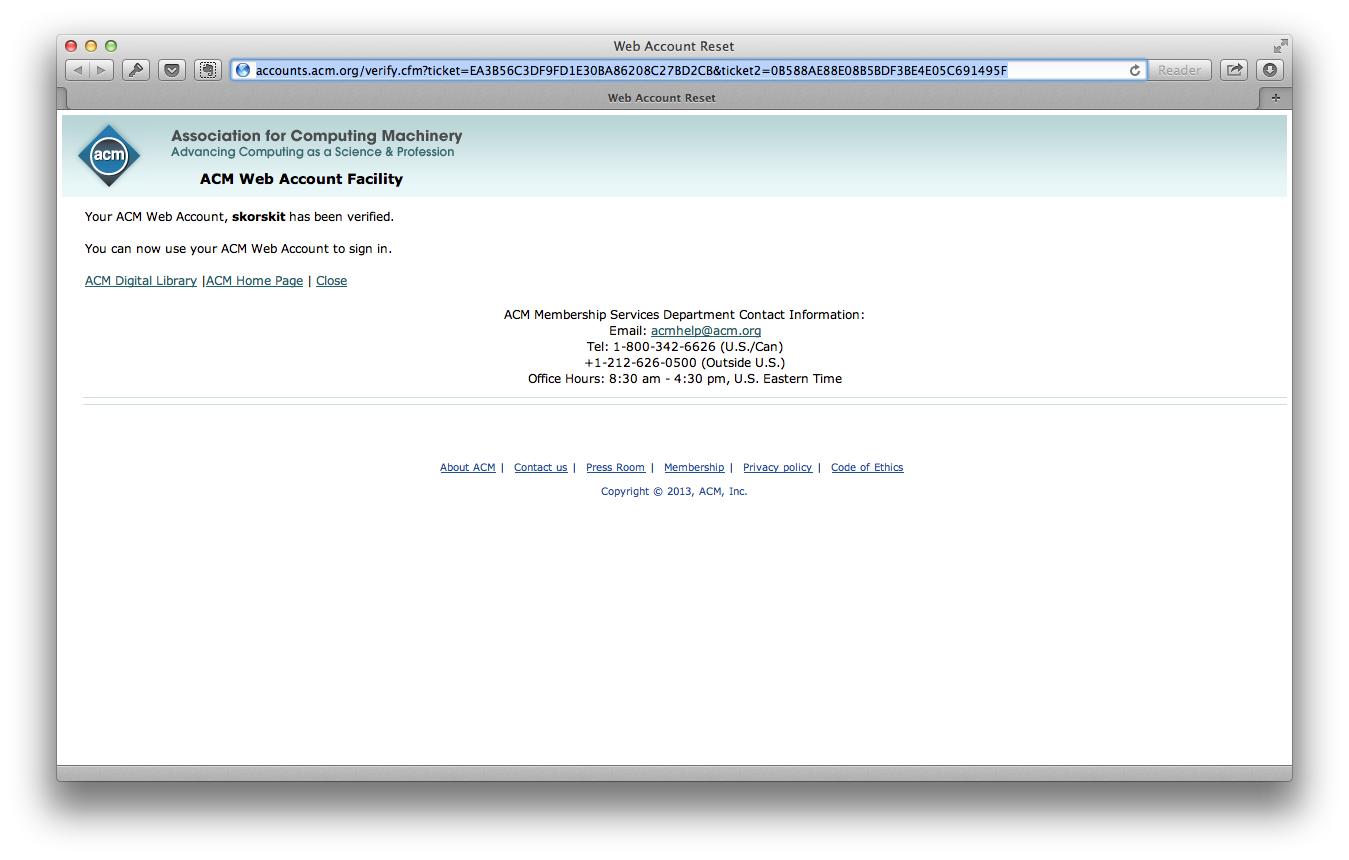The height and width of the screenshot is (860, 1349).
Task: Open the Press Room footer link
Action: click(x=615, y=468)
